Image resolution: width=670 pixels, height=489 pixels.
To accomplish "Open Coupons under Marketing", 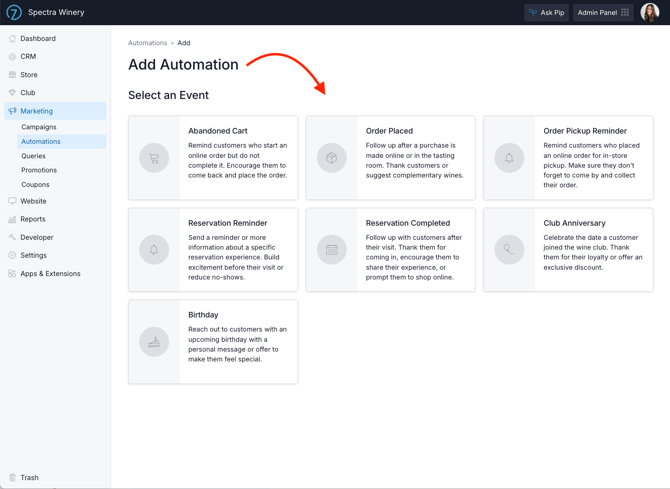I will (x=35, y=185).
